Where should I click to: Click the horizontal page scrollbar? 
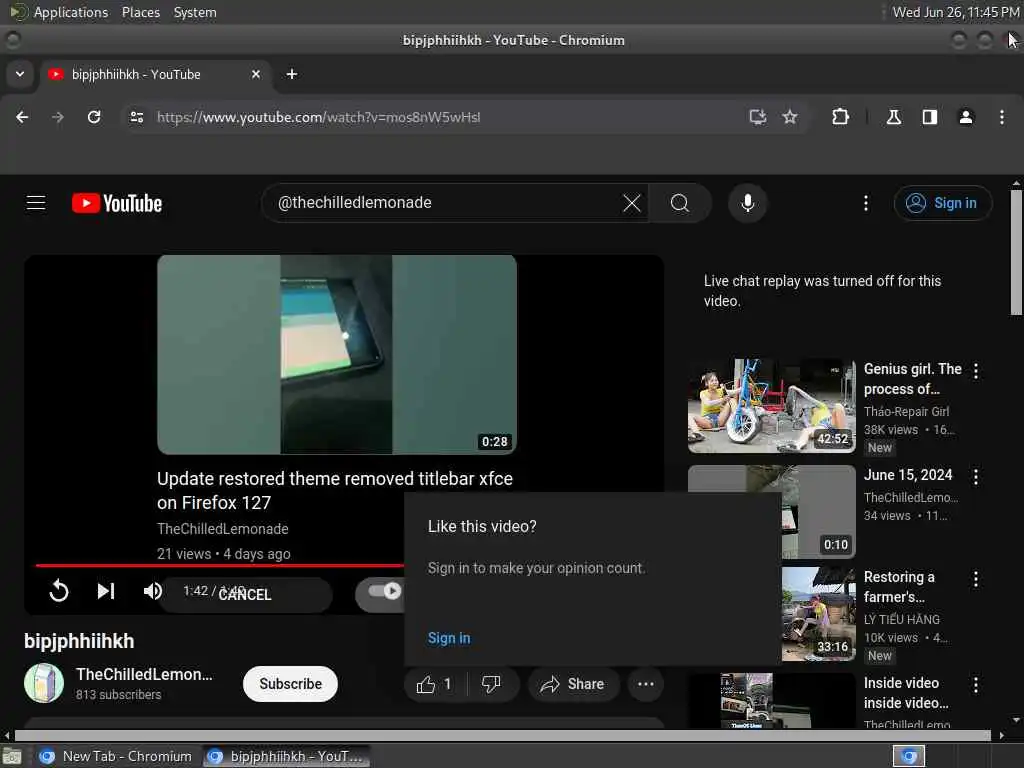503,735
